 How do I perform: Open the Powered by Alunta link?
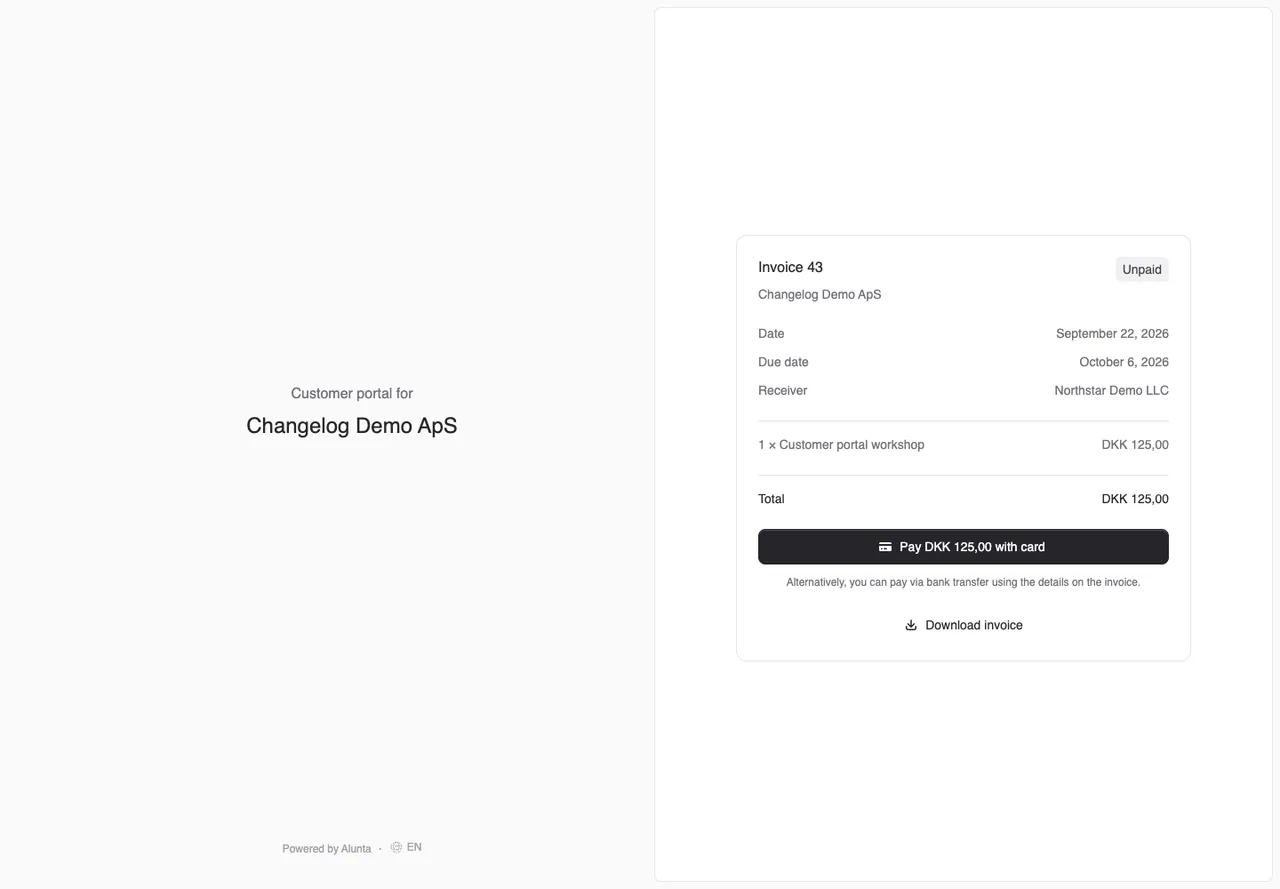tap(327, 849)
